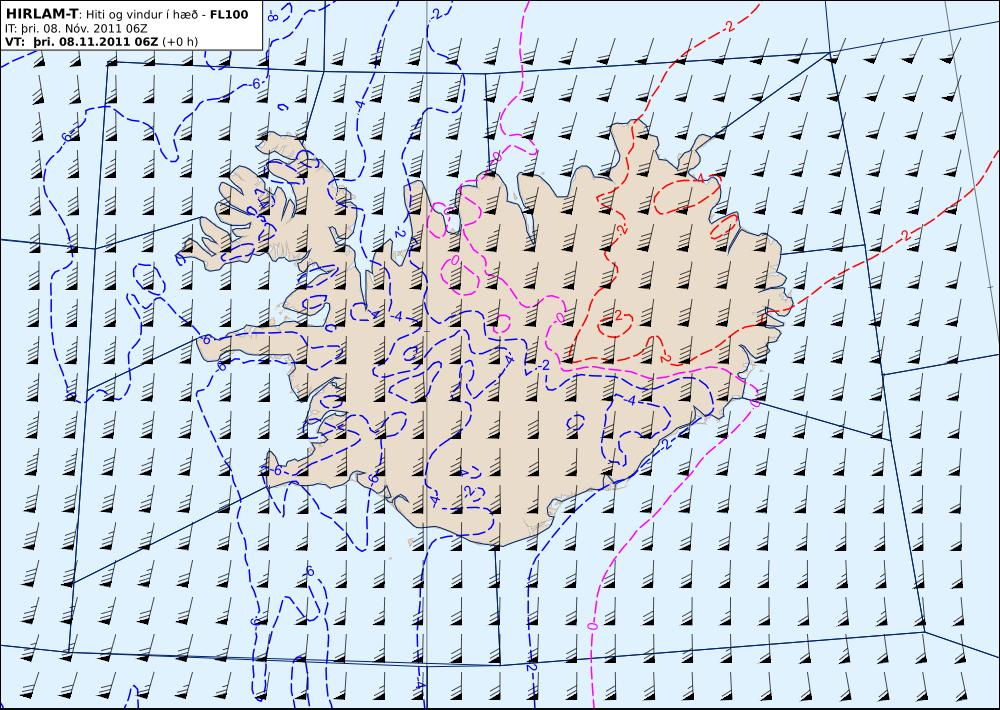
Task: Select the "IT: þri. 08. Nóv. 2011 06Z" line
Action: [x=76, y=29]
